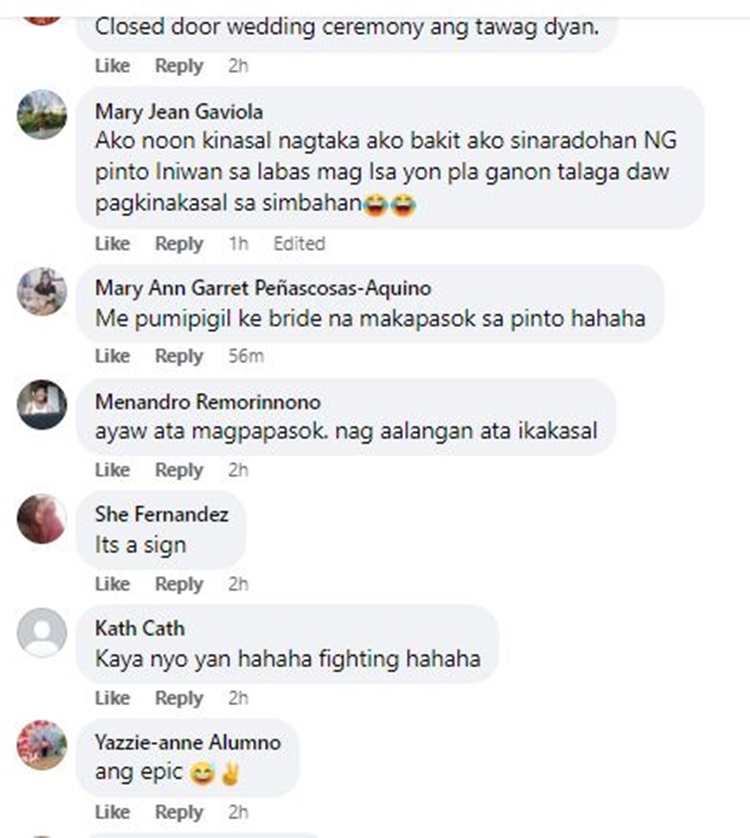
Task: Open Mary Ann Garret Peñascosas-Aquino's avatar
Action: tap(42, 291)
